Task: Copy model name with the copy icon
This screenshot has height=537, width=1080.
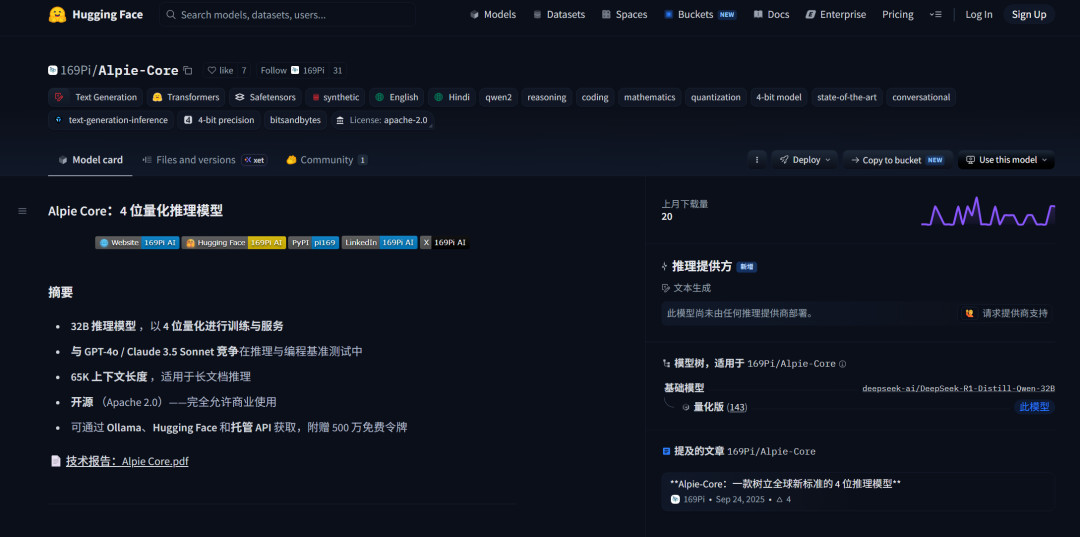Action: [188, 70]
